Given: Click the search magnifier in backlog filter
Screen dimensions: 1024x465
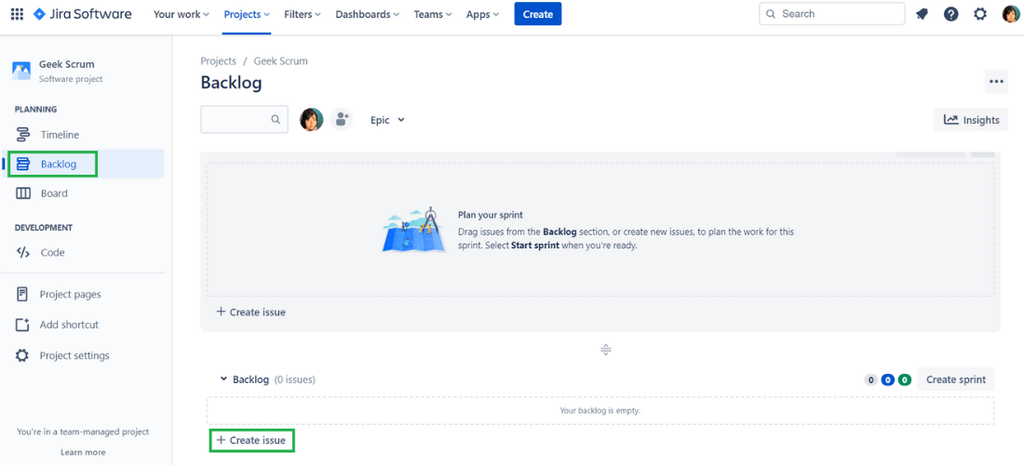Looking at the screenshot, I should pyautogui.click(x=276, y=120).
